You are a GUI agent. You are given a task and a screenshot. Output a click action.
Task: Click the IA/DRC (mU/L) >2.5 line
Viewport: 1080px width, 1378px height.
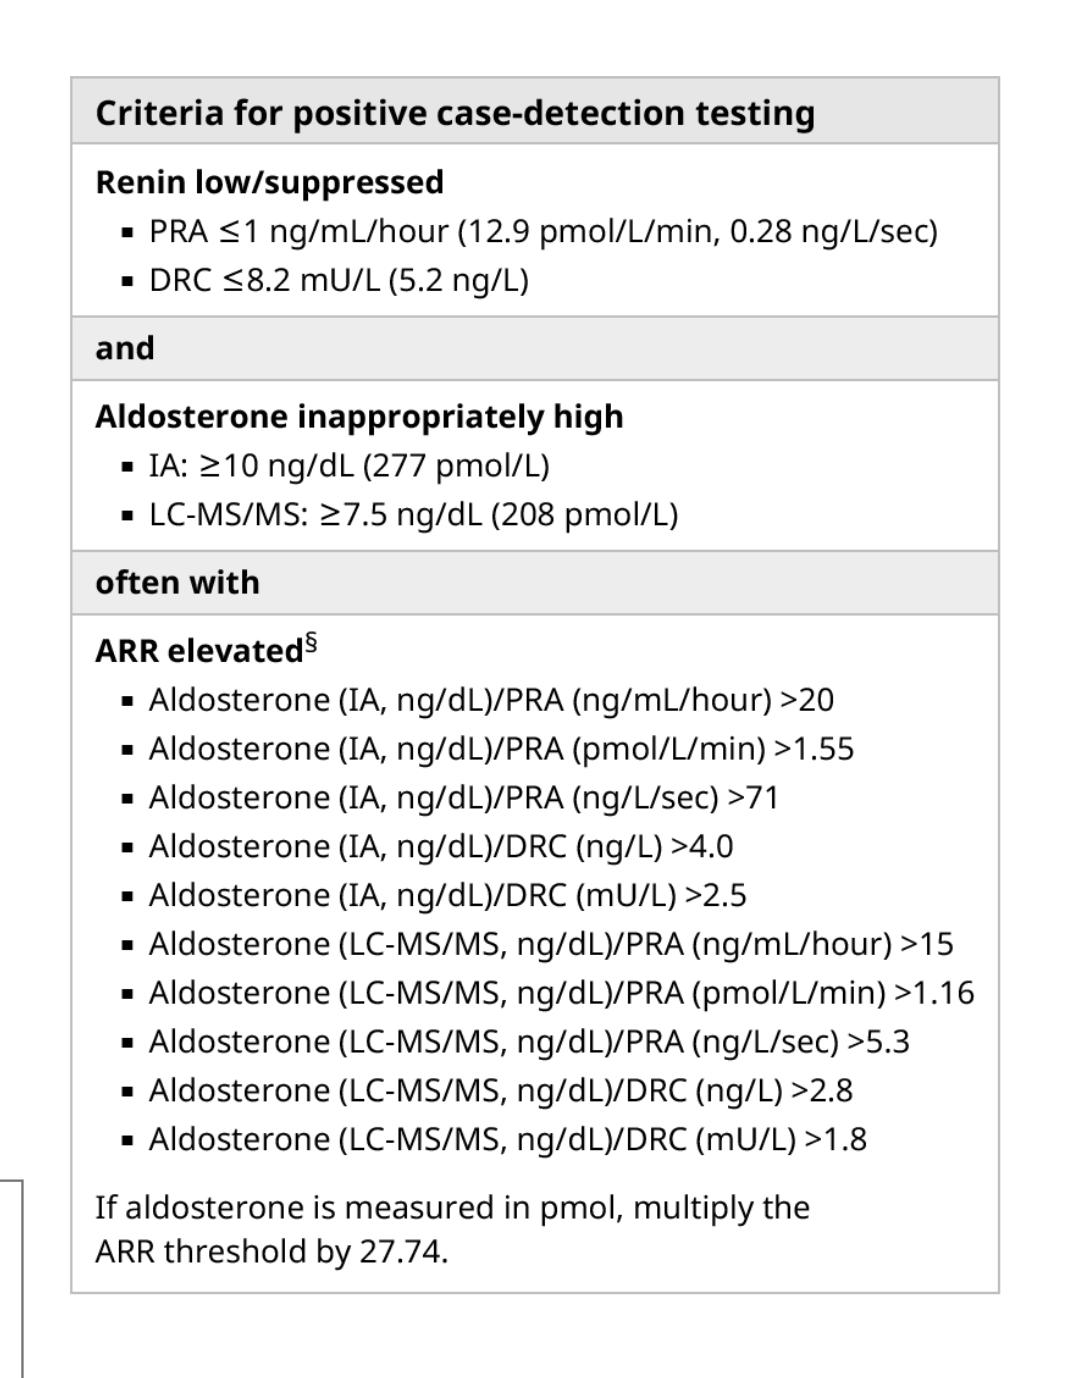pyautogui.click(x=447, y=896)
